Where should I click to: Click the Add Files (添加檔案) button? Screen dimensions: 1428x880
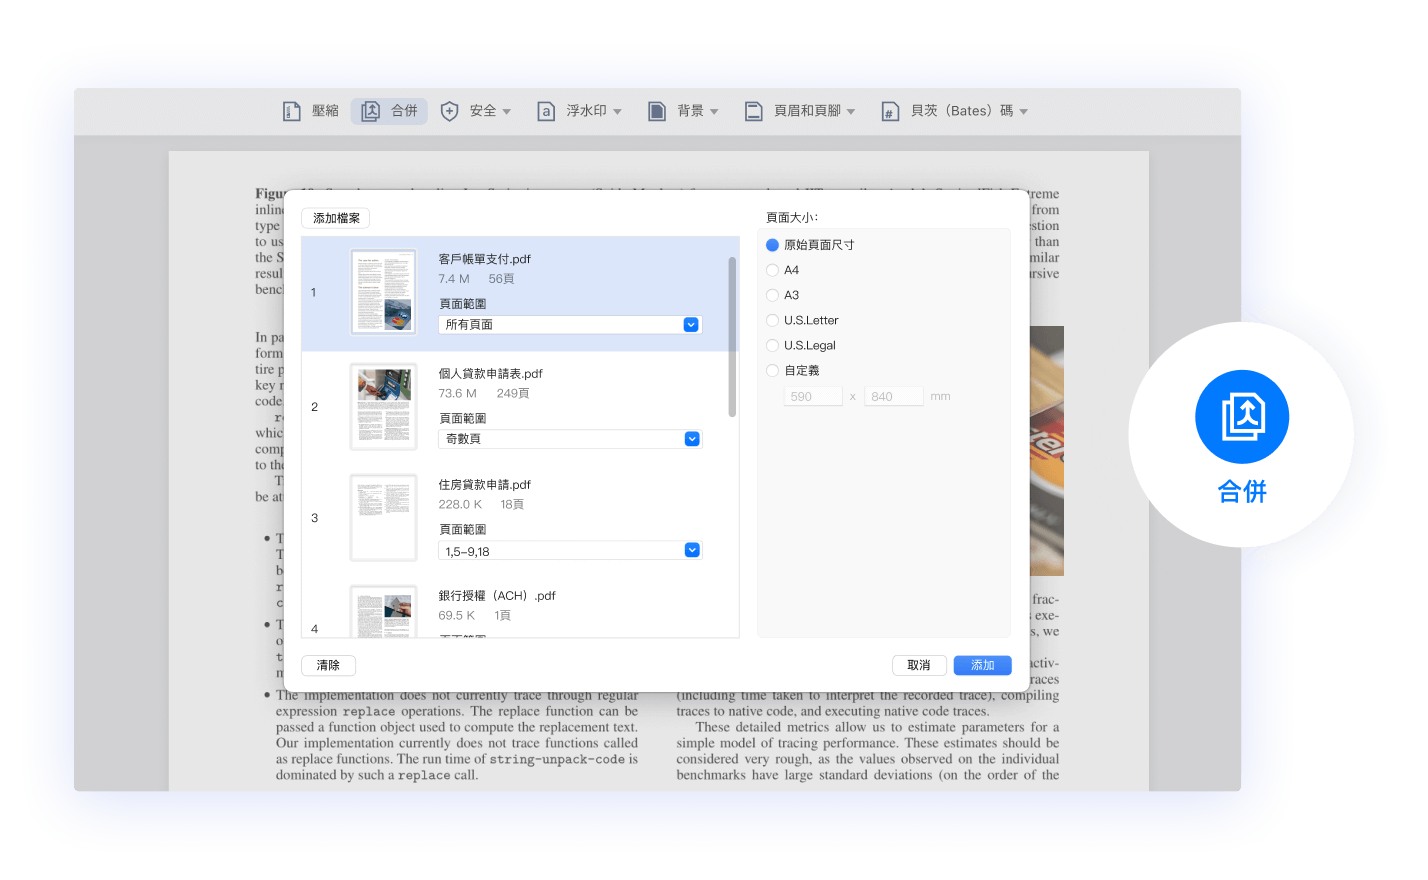[x=336, y=218]
